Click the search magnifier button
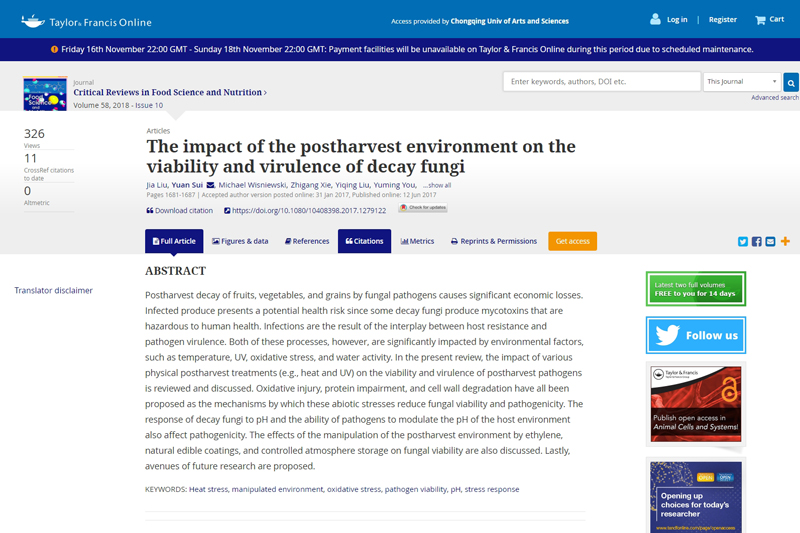 [791, 82]
